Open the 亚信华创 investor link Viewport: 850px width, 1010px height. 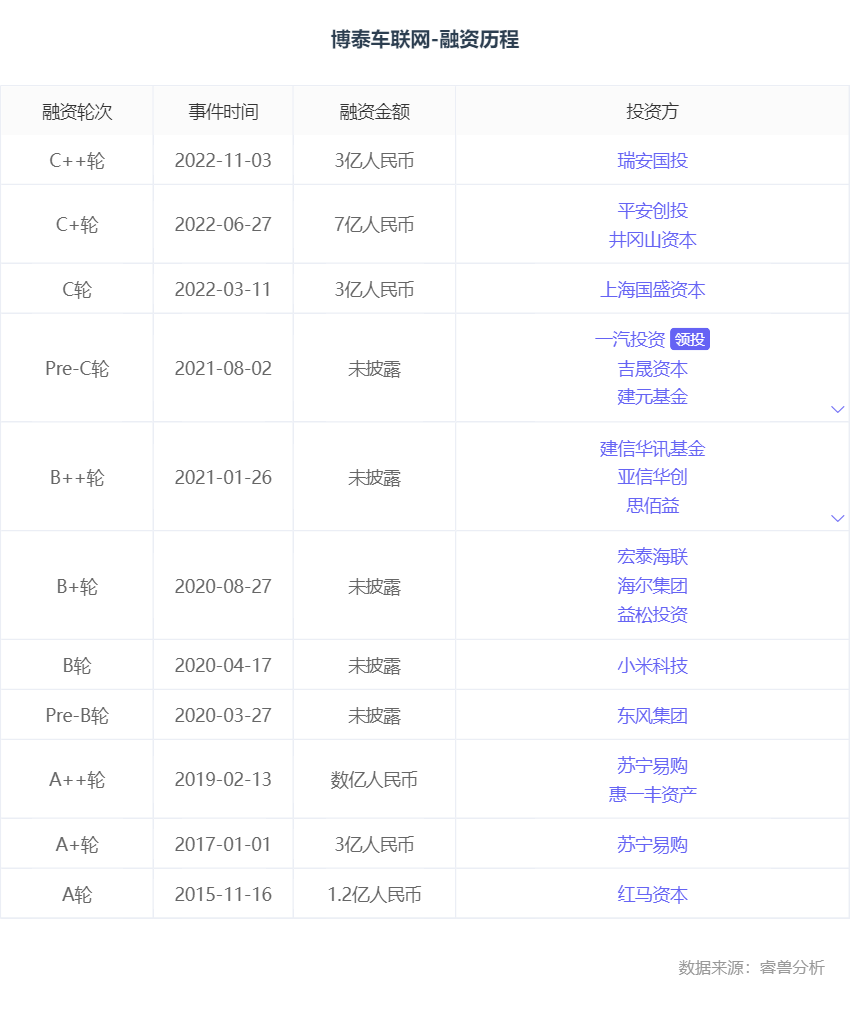(x=652, y=477)
